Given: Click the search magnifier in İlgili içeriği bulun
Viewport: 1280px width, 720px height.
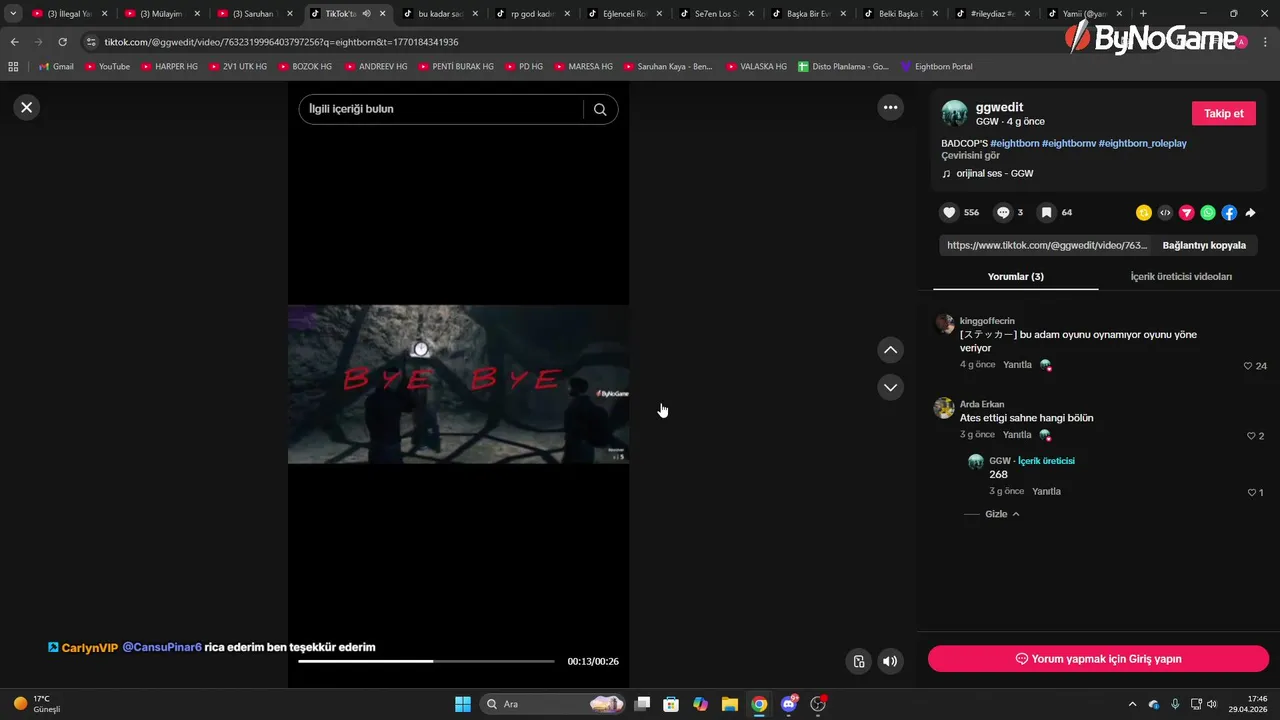Looking at the screenshot, I should [x=600, y=109].
